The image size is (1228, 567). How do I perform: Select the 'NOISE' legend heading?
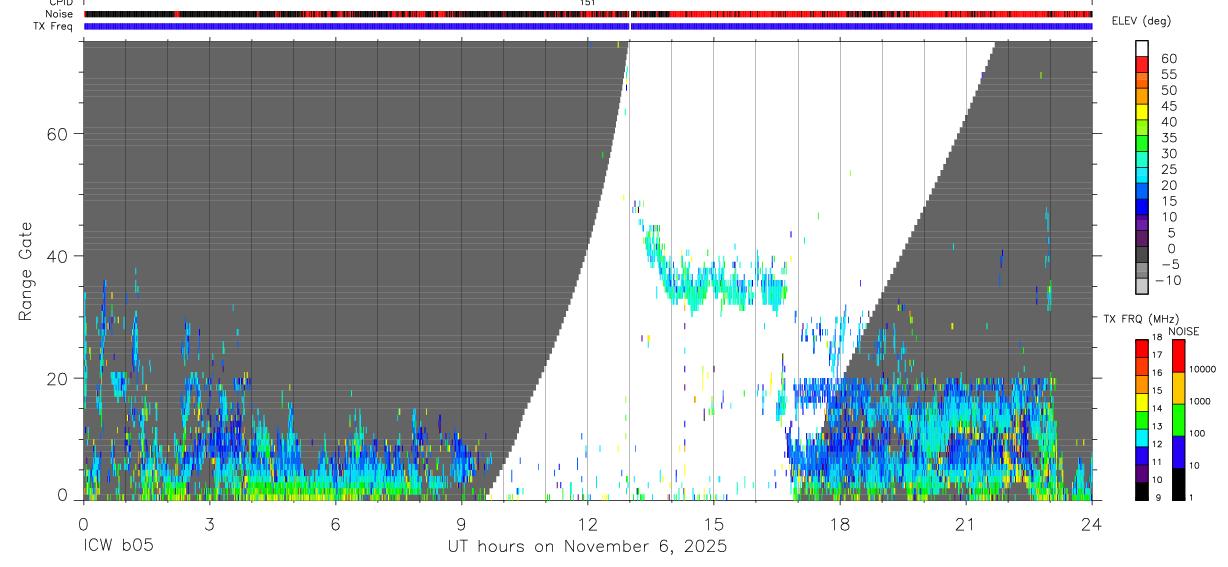click(x=1184, y=332)
